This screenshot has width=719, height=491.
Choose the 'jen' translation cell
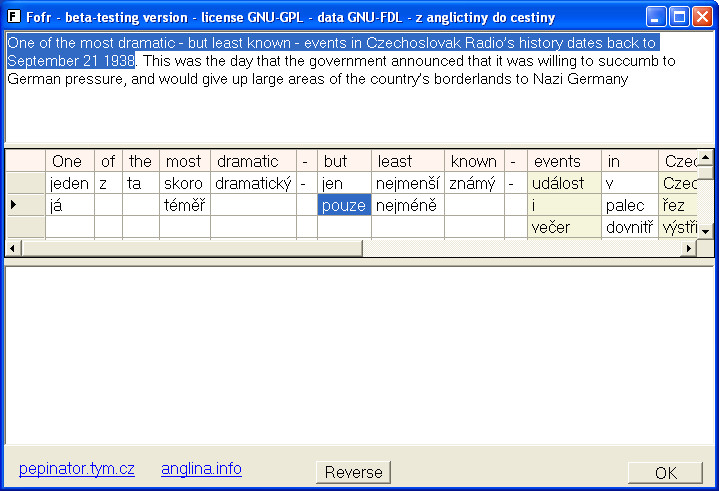tap(344, 183)
